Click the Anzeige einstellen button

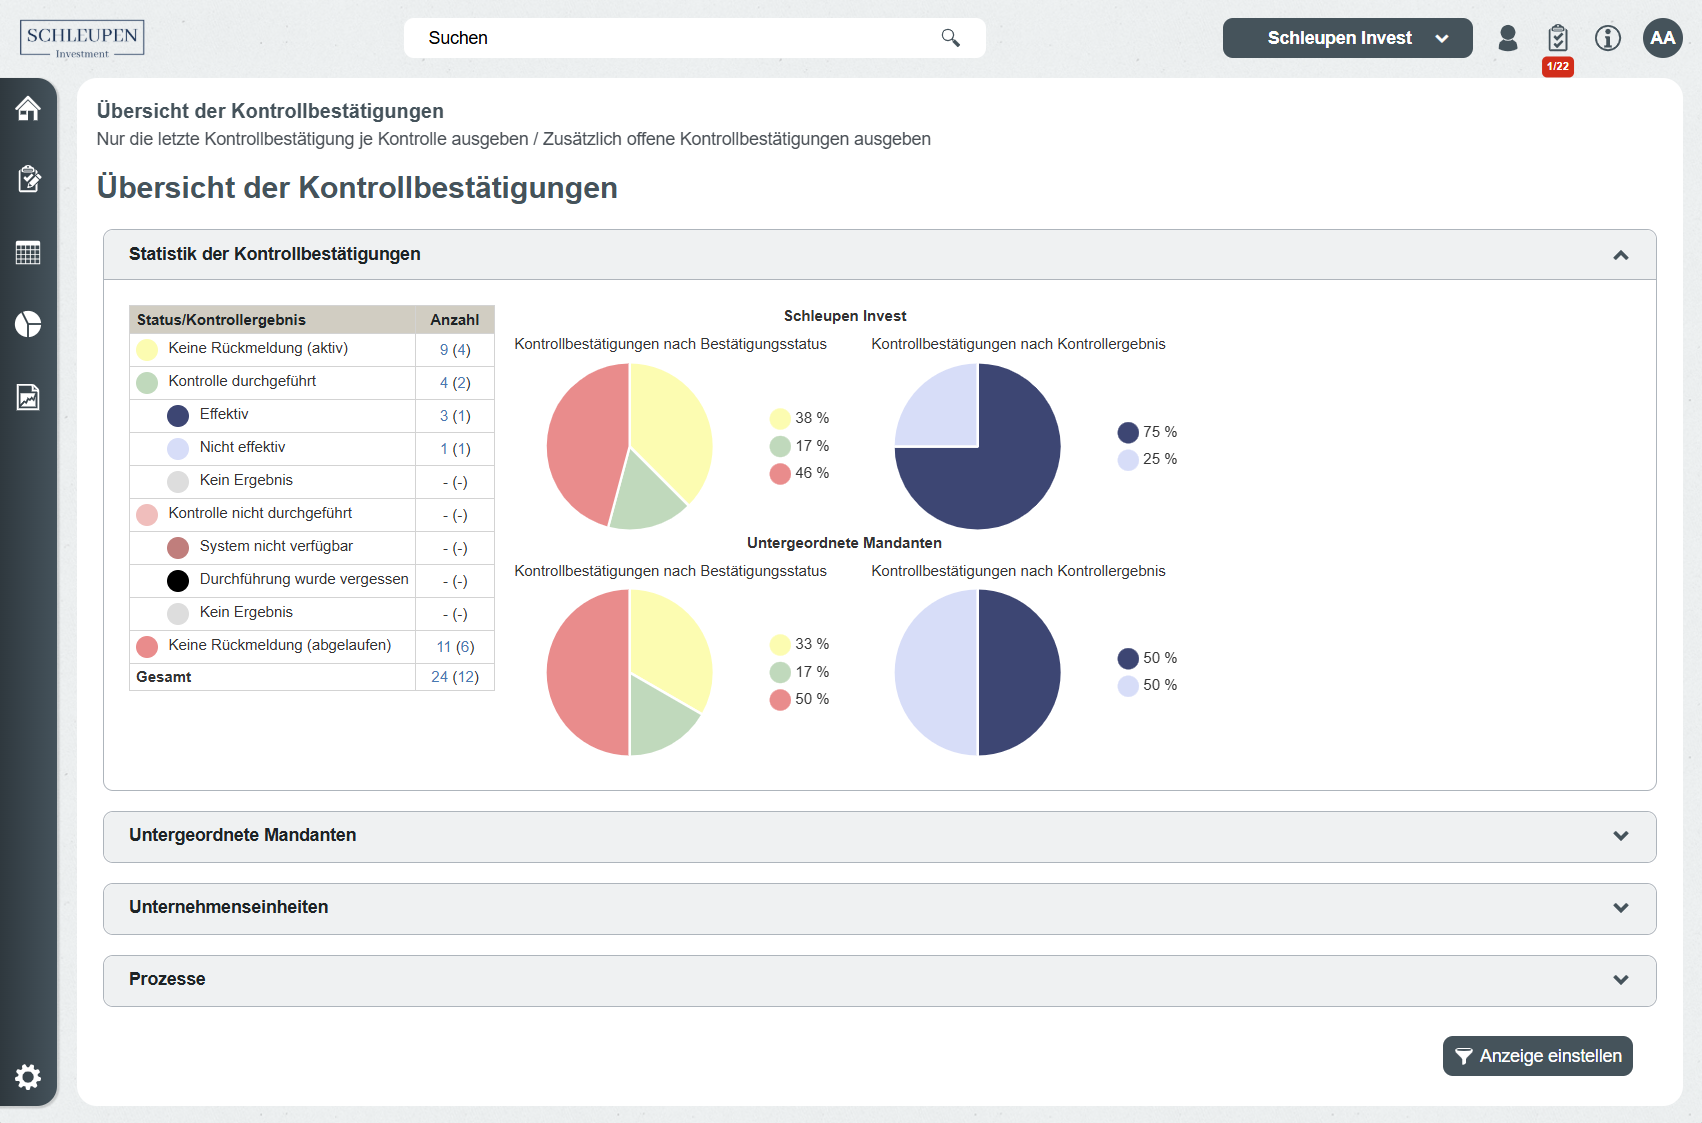pyautogui.click(x=1537, y=1056)
